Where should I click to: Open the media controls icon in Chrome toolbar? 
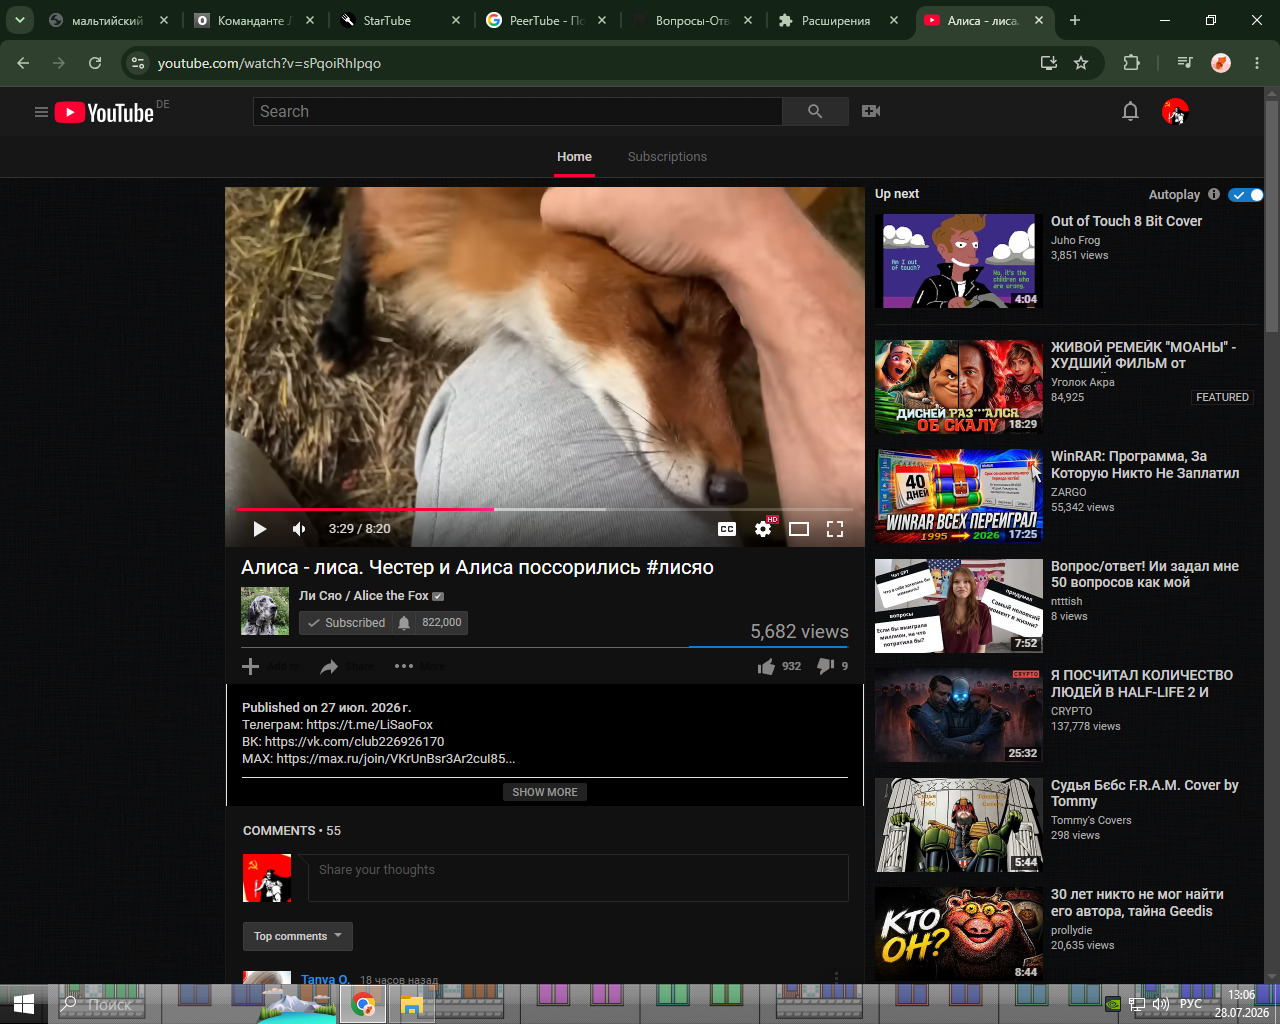pos(1185,63)
